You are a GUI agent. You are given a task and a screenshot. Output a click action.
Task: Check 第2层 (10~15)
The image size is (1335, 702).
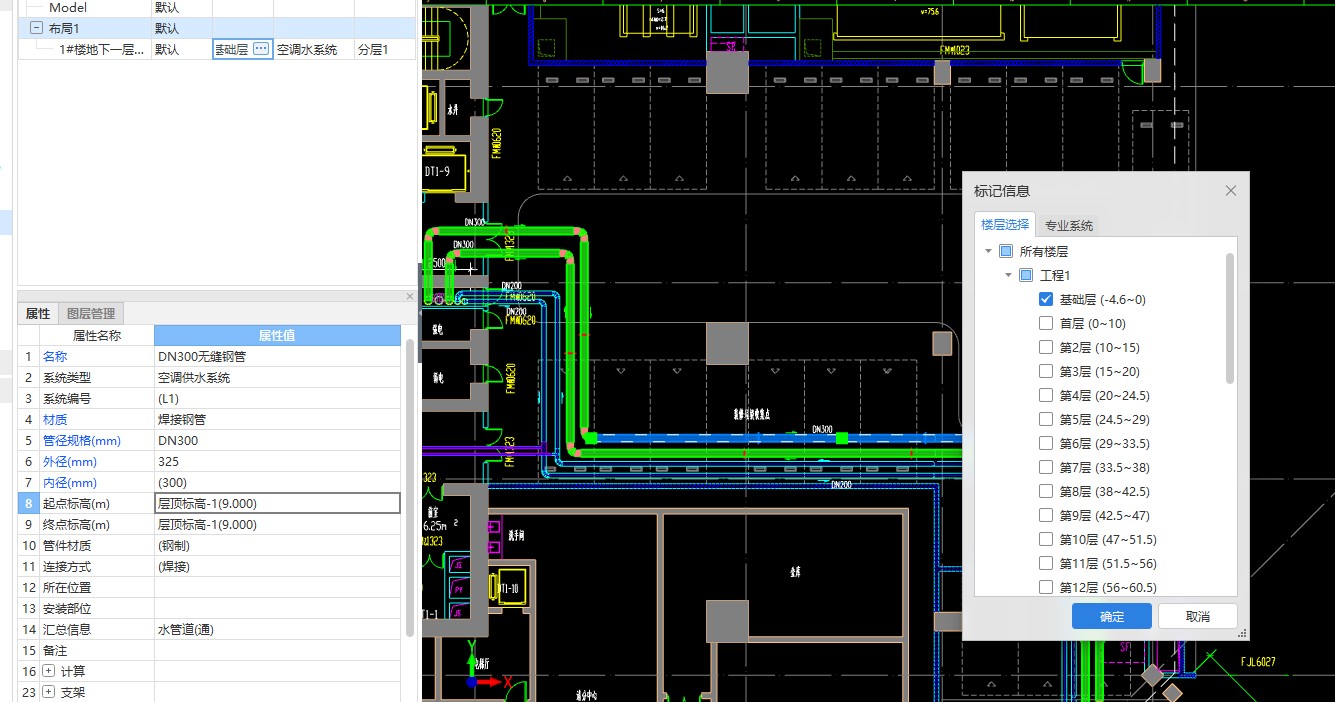(x=1046, y=348)
